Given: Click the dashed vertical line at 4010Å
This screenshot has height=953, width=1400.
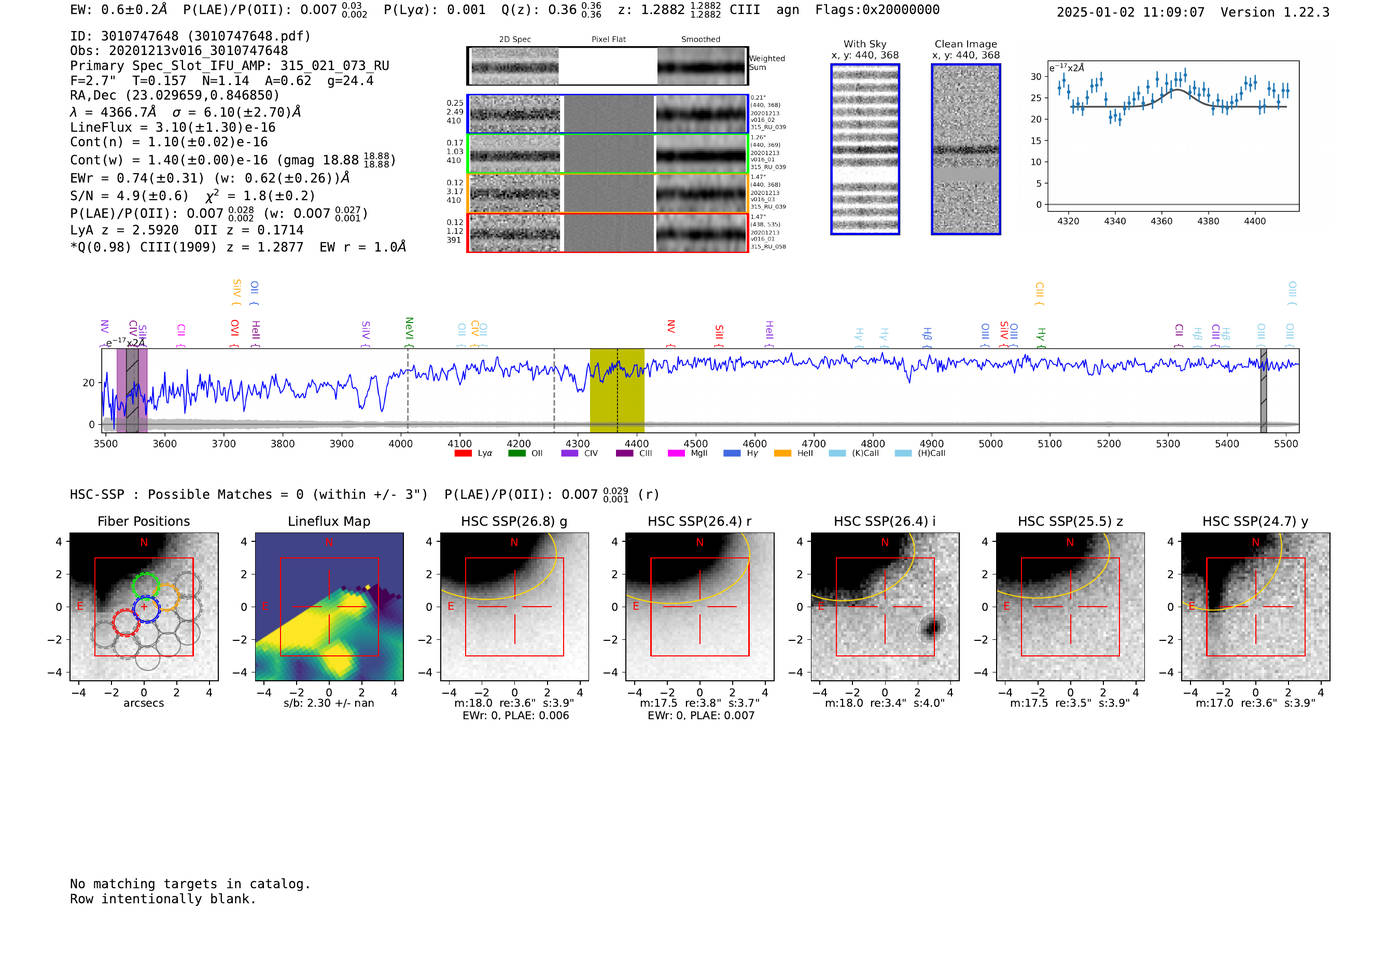Looking at the screenshot, I should (x=408, y=390).
